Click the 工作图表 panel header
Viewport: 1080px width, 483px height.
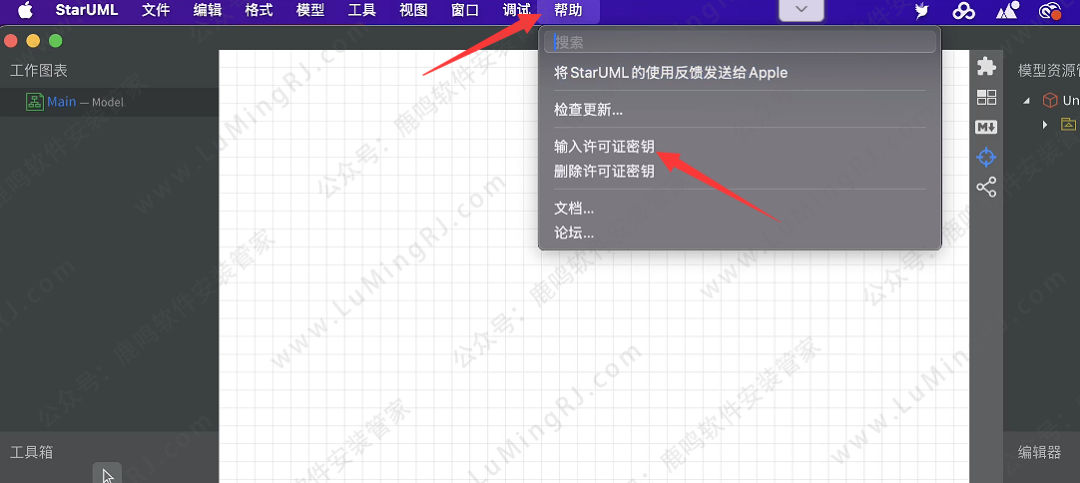(x=39, y=70)
